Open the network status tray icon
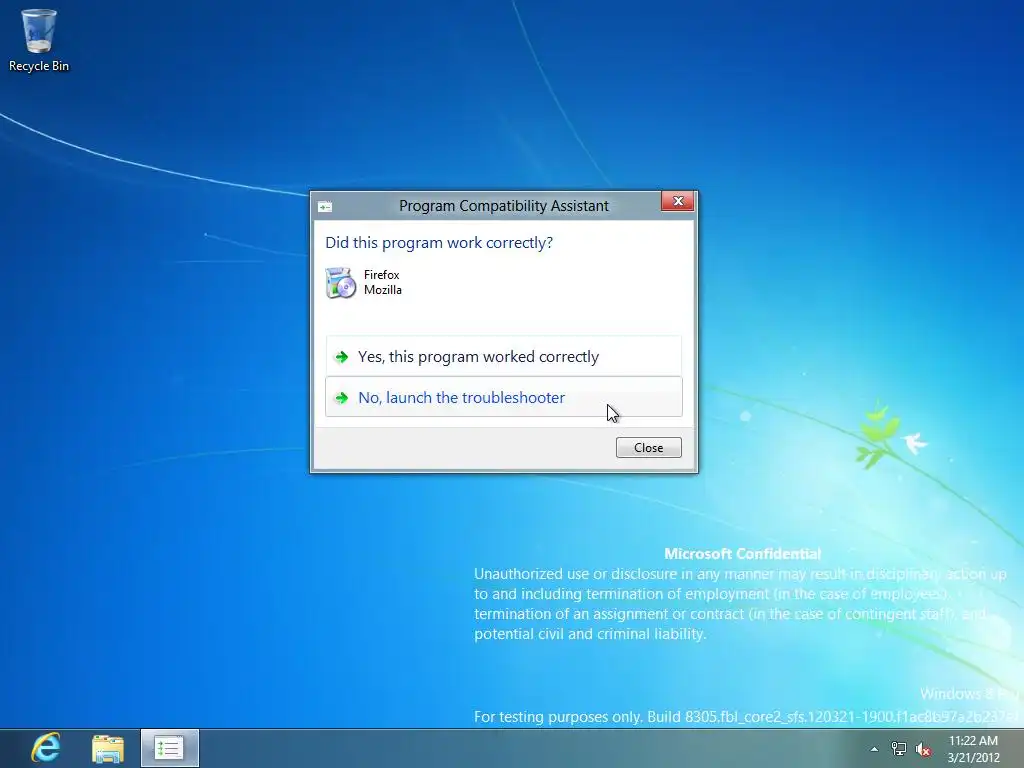 tap(899, 749)
